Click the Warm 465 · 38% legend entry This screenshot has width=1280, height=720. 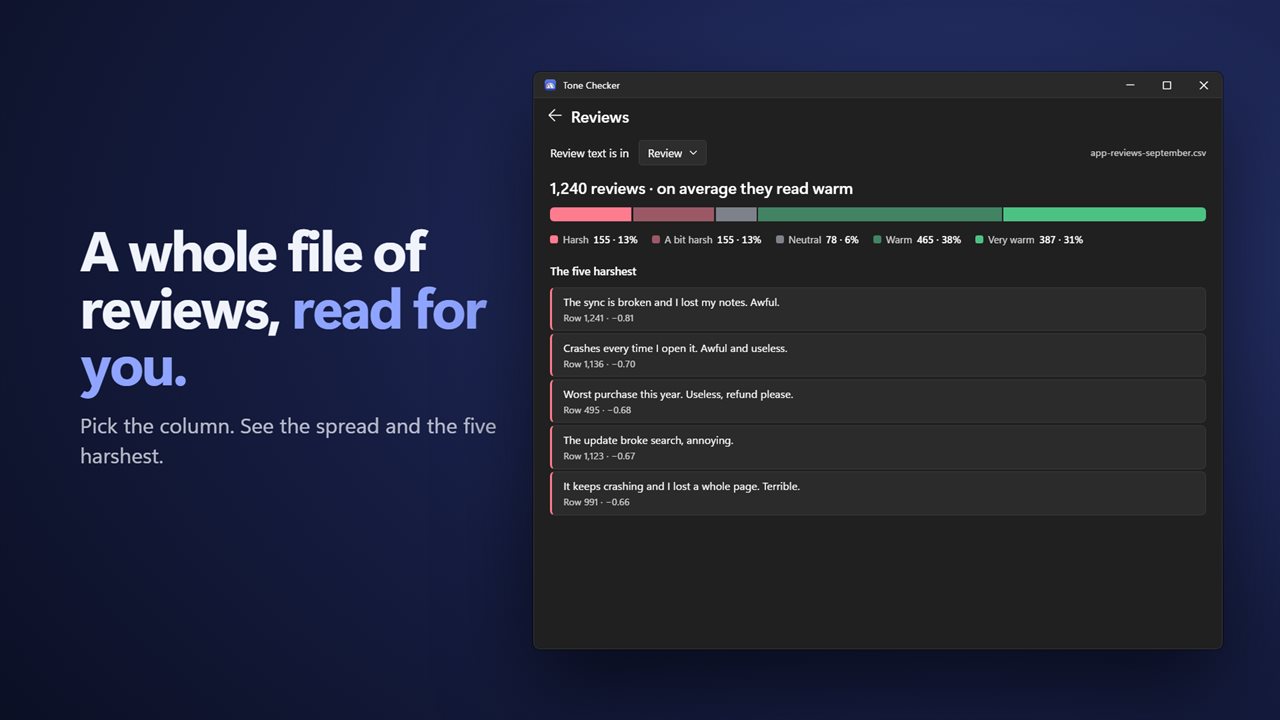tap(917, 240)
